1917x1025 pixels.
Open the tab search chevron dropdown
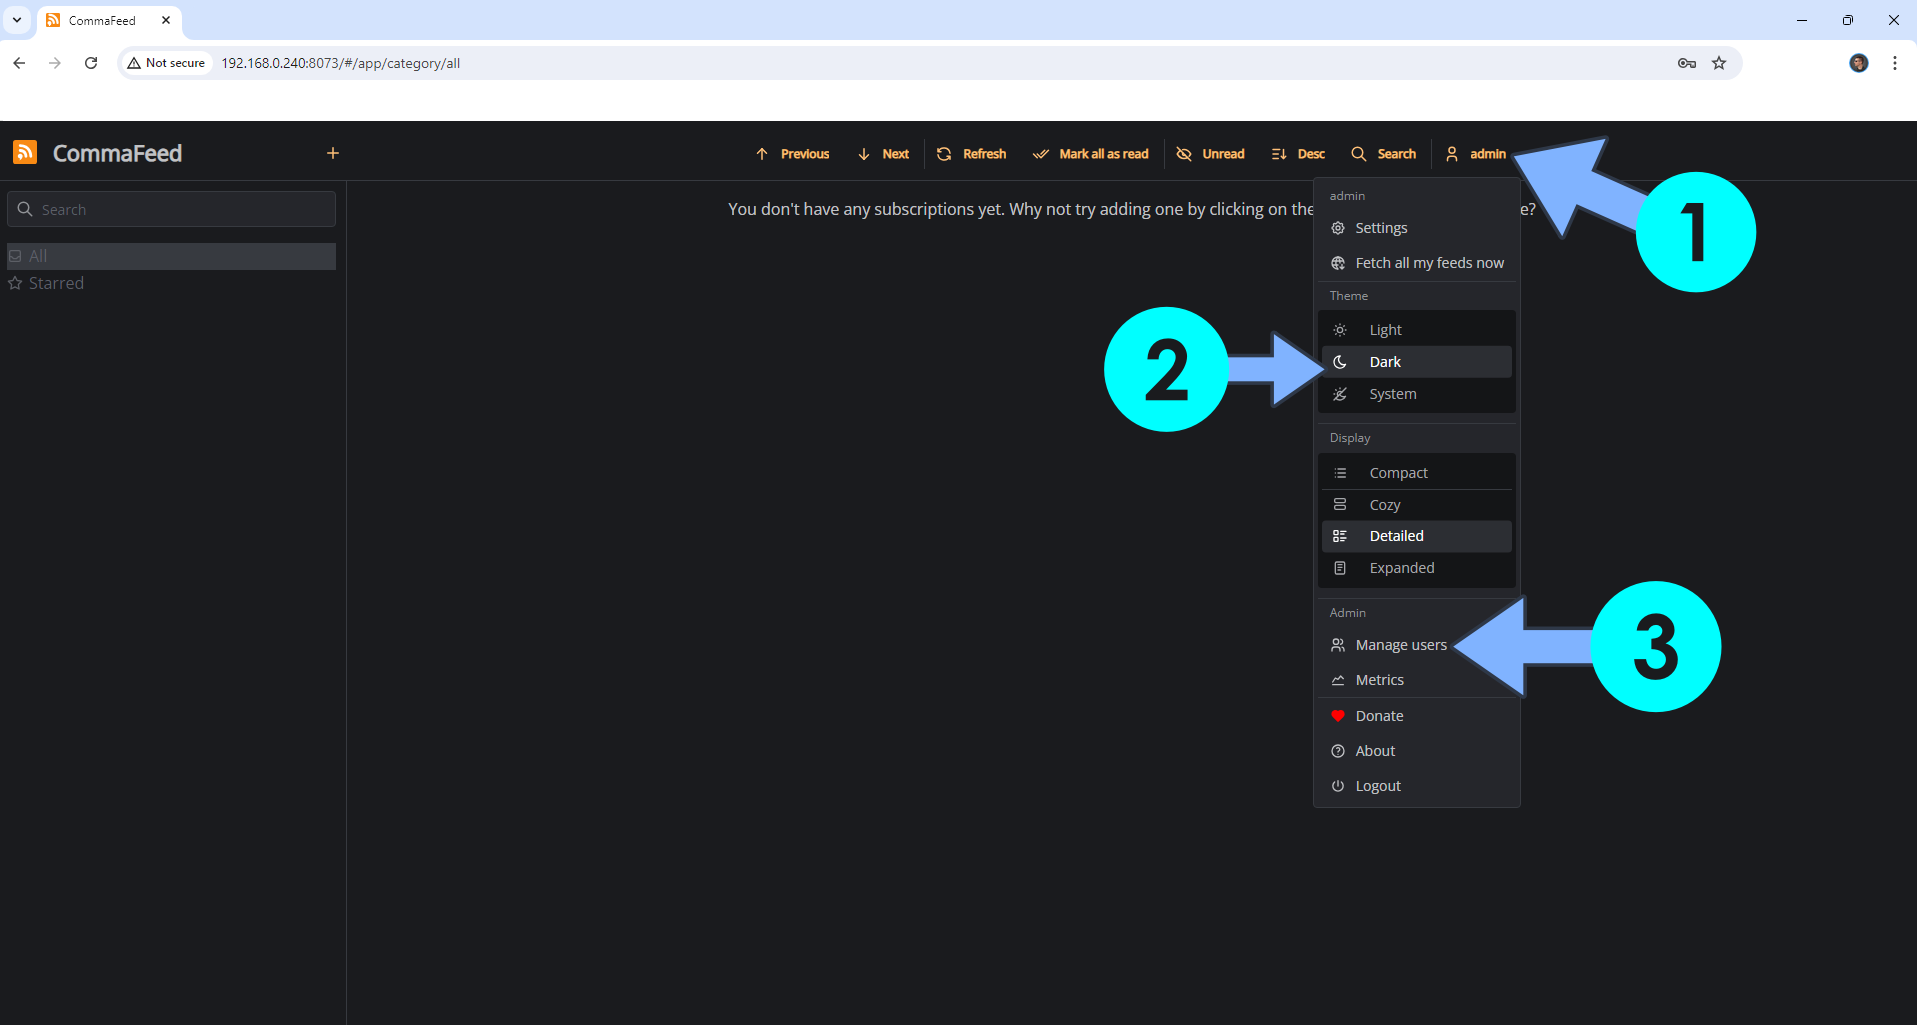click(17, 20)
